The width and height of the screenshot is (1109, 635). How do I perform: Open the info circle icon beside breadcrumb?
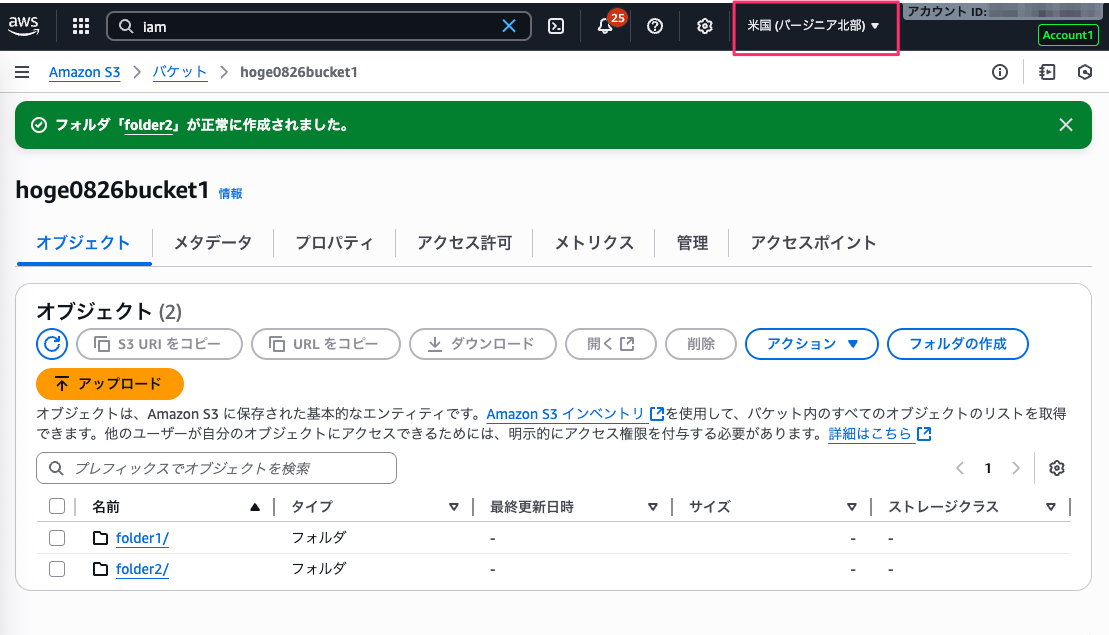[999, 72]
